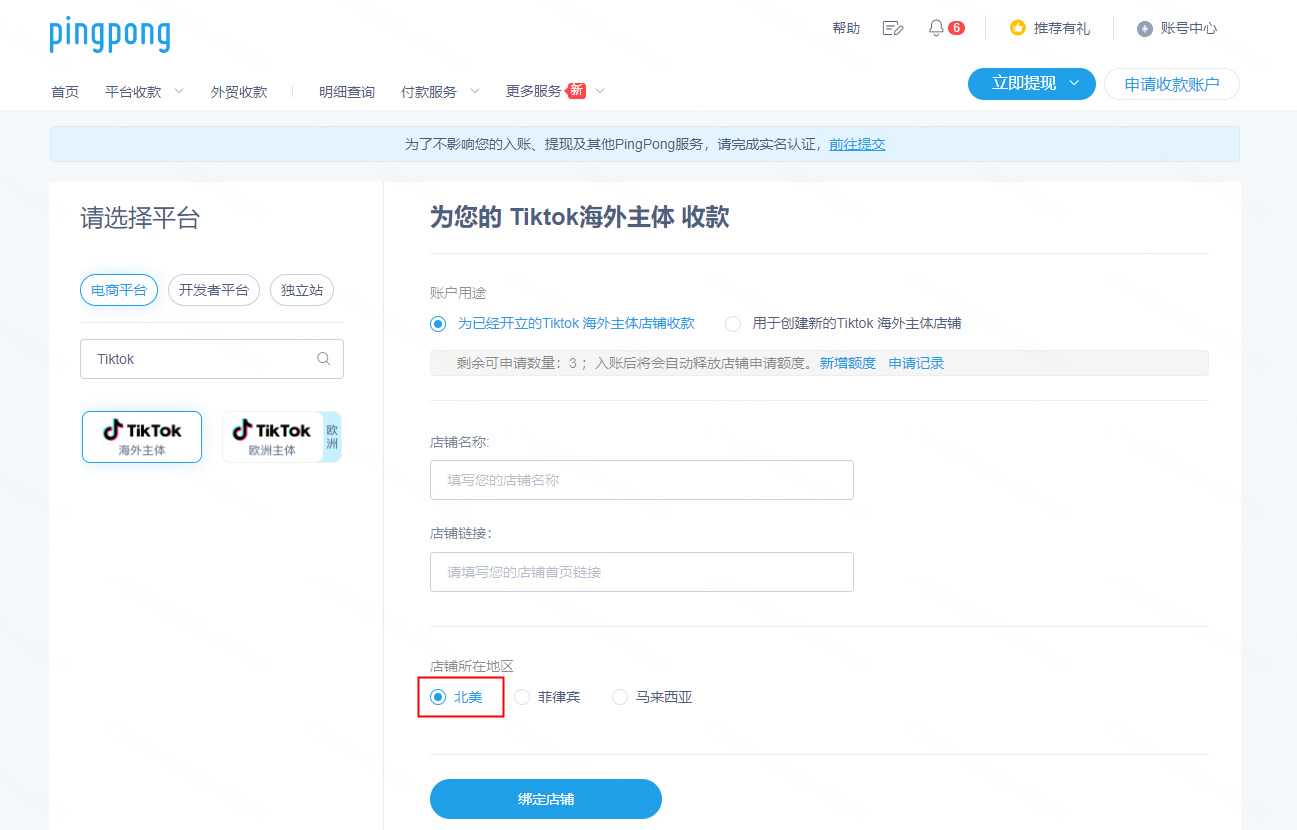The height and width of the screenshot is (830, 1297).
Task: Click the pingpong logo
Action: click(110, 34)
